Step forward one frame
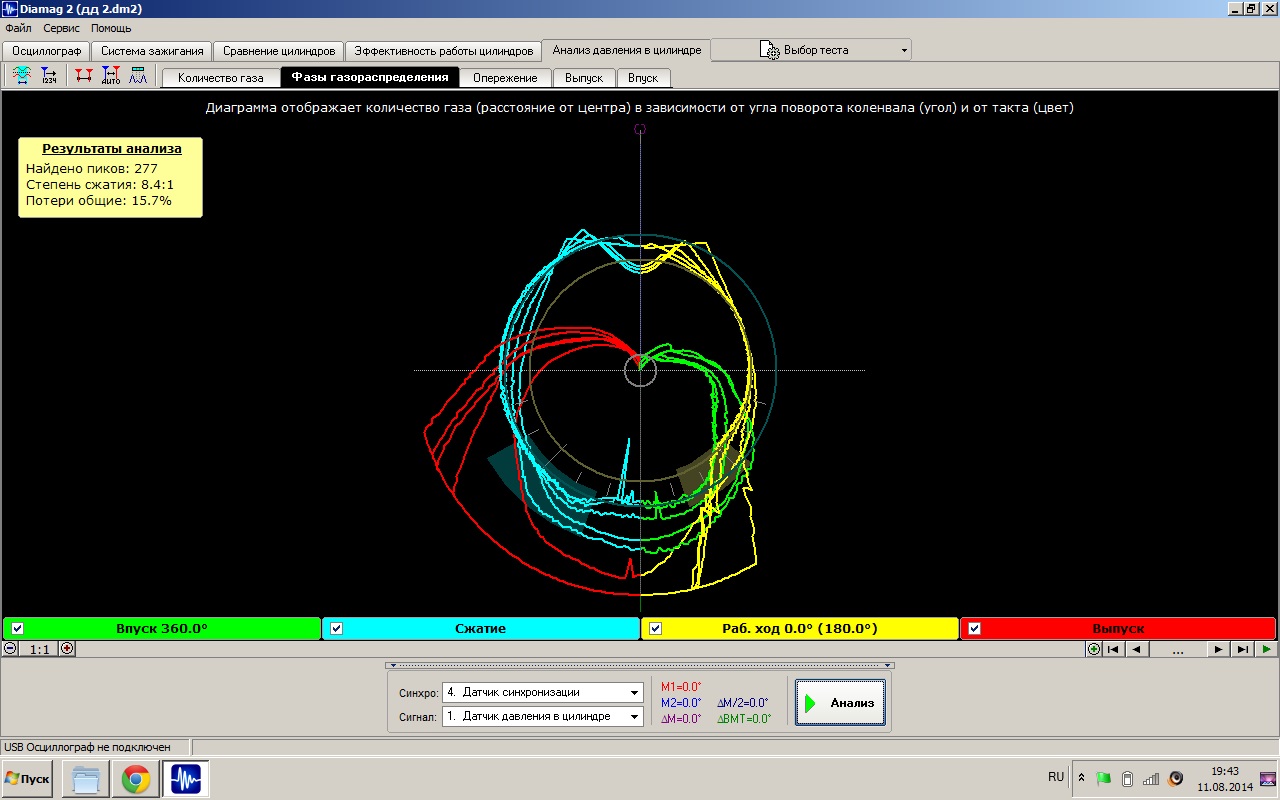1280x800 pixels. [1217, 649]
